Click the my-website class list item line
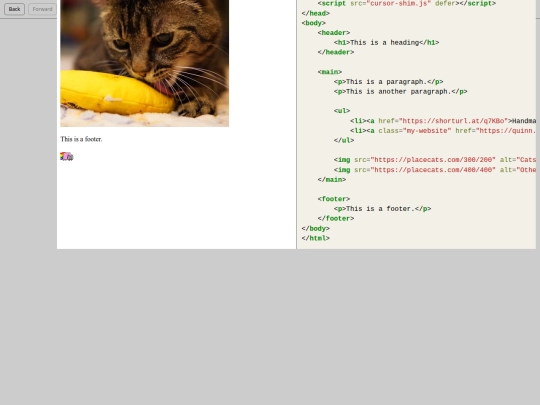 click(x=443, y=131)
